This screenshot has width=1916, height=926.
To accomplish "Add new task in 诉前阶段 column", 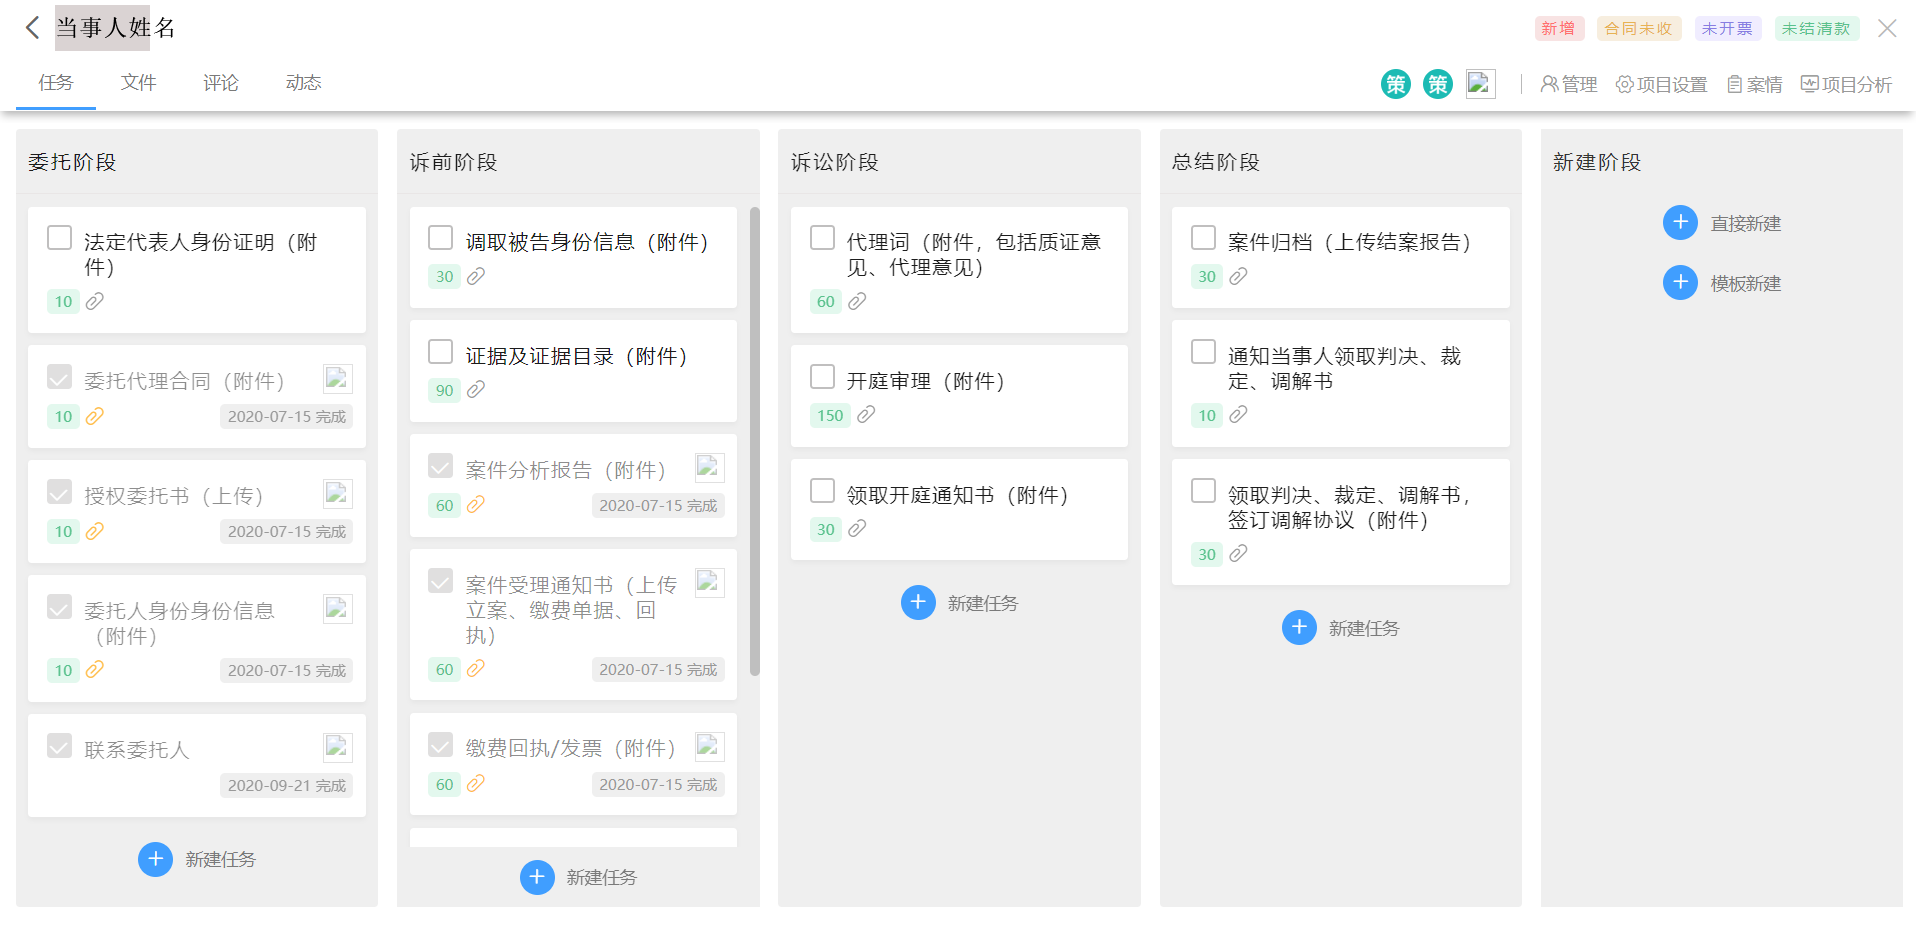I will [579, 877].
